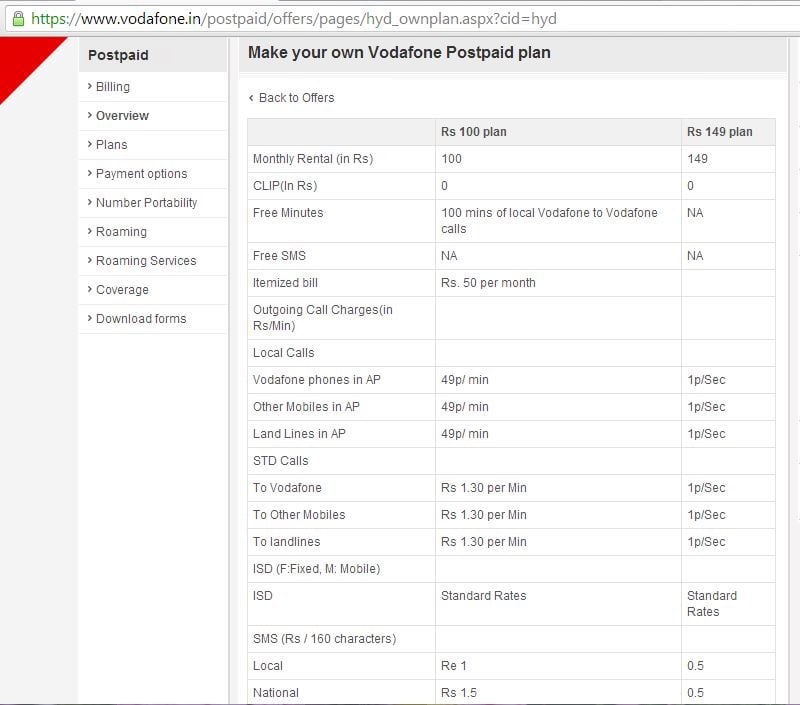
Task: Select the 'Rs 100 plan' column header
Action: point(474,132)
